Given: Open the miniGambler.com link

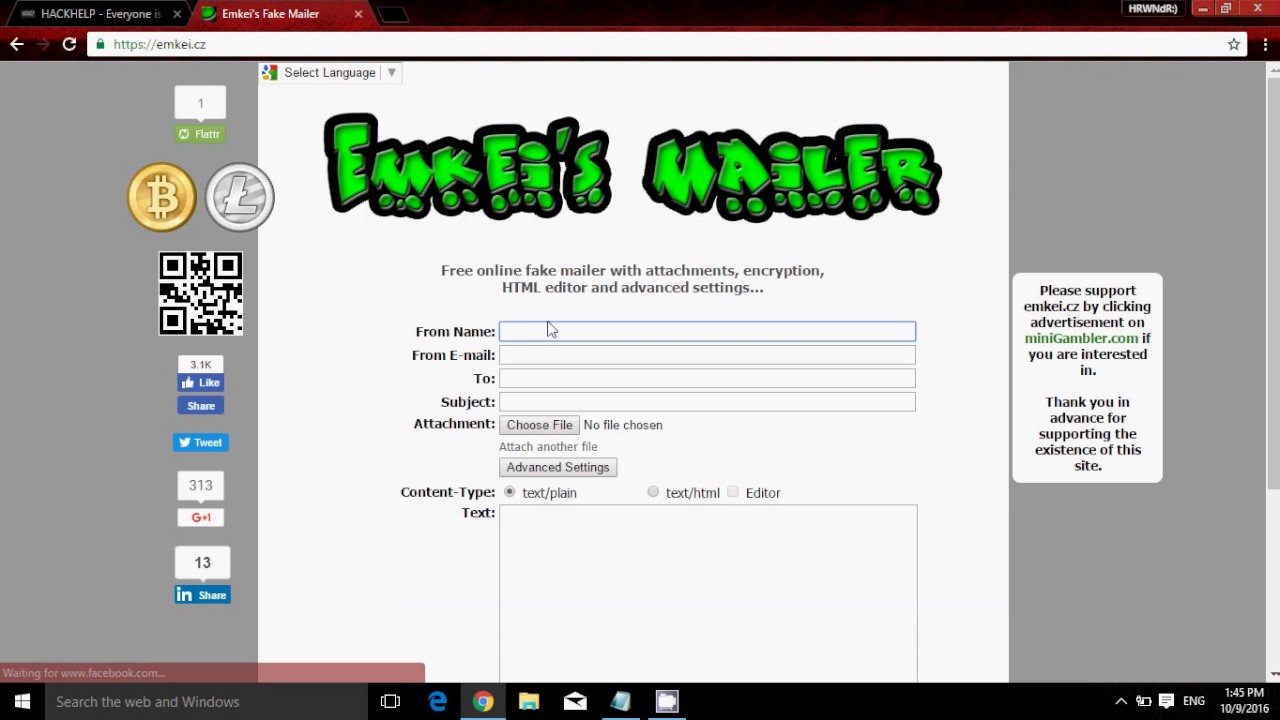Looking at the screenshot, I should click(x=1081, y=338).
